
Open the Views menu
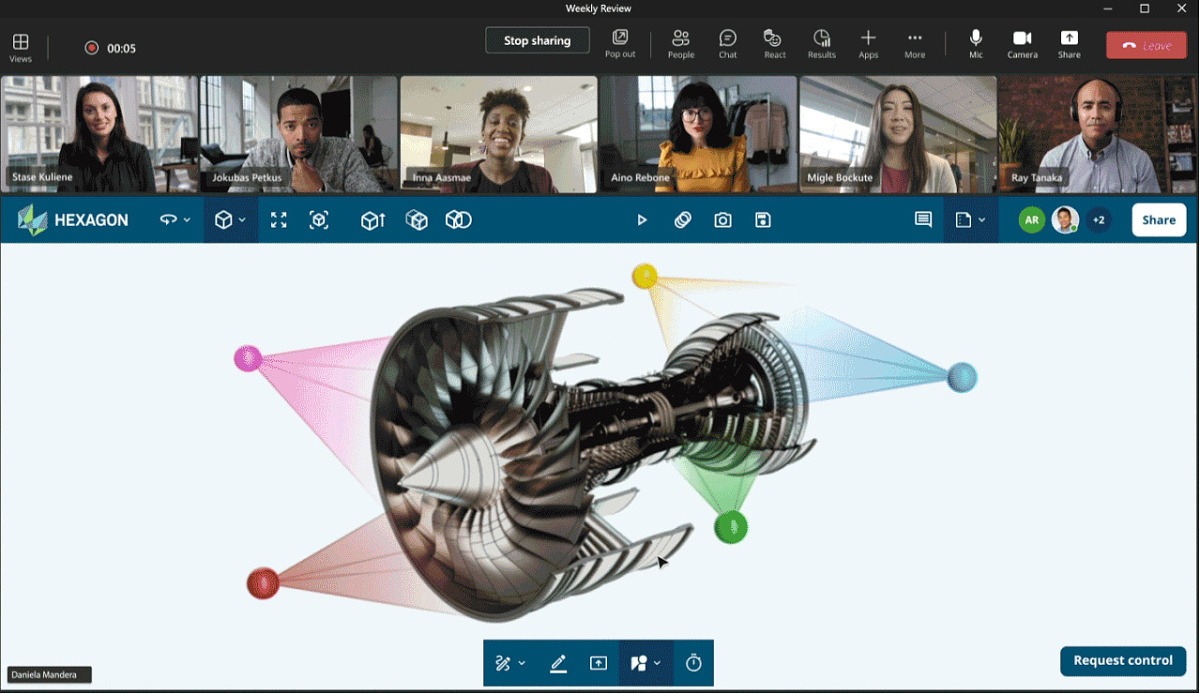point(20,44)
